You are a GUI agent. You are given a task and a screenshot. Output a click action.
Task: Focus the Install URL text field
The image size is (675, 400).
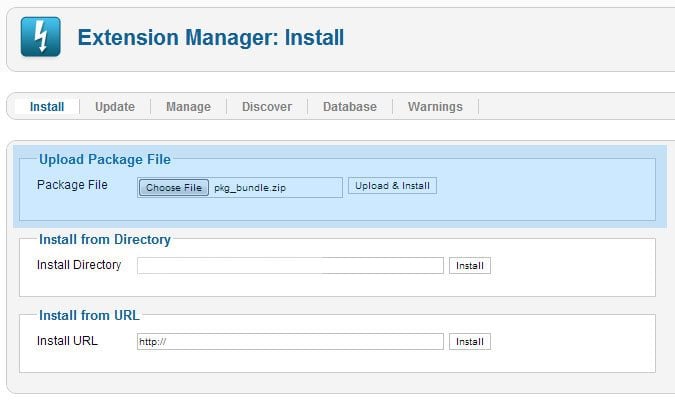pyautogui.click(x=290, y=342)
